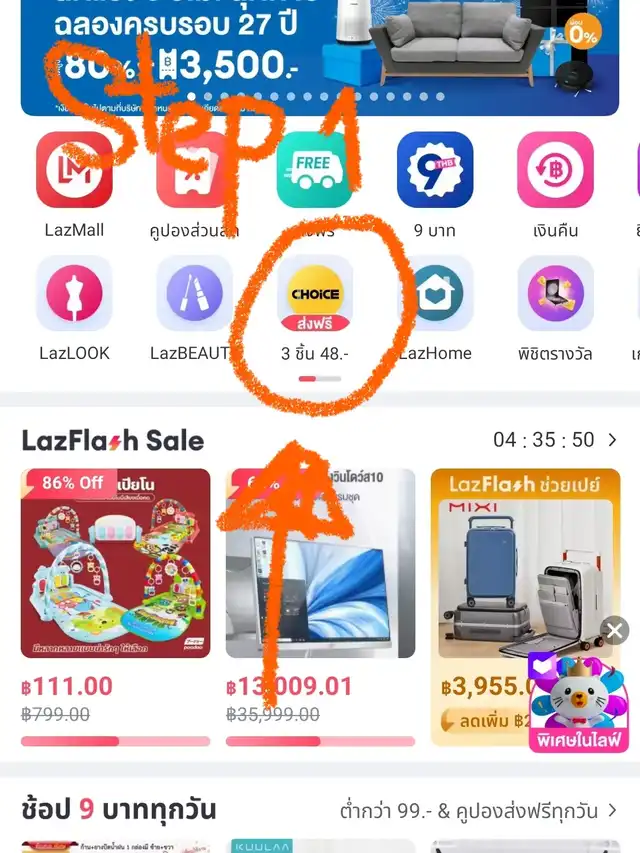
Task: Select the MIXI luggage flash sale item
Action: (x=526, y=607)
